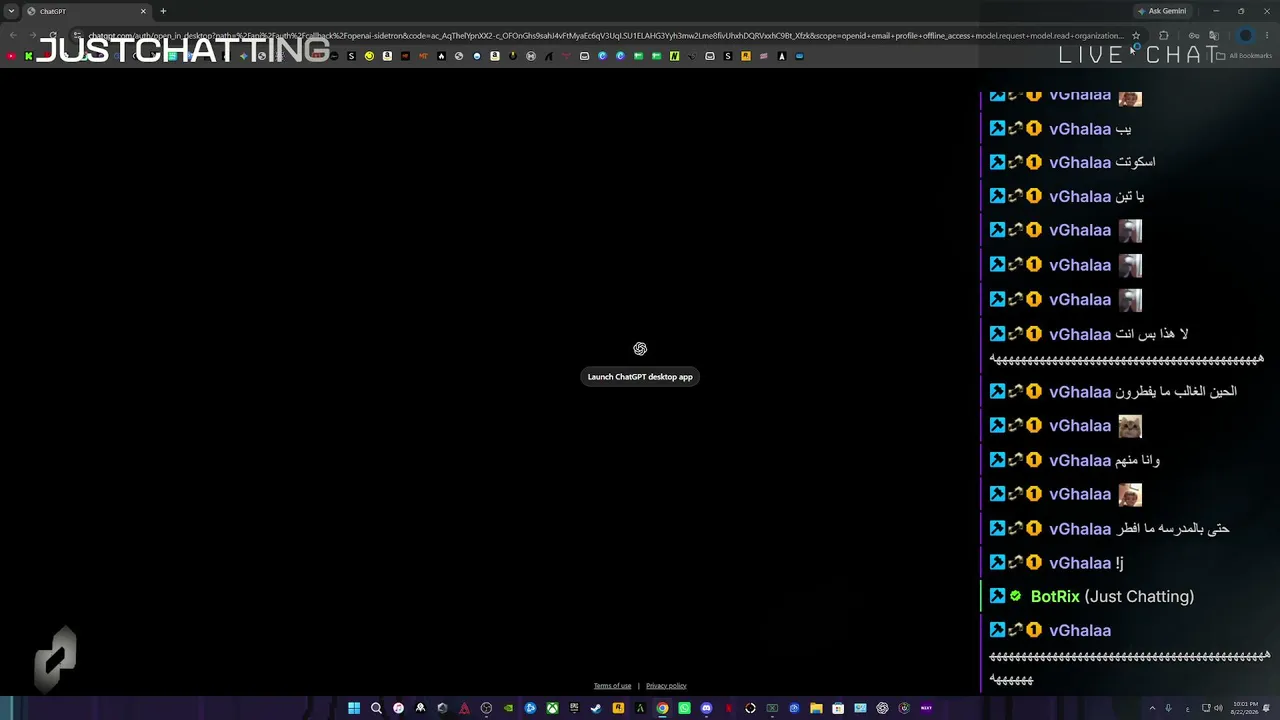Click the microphone icon in system tray
This screenshot has height=720, width=1280.
[x=1168, y=708]
